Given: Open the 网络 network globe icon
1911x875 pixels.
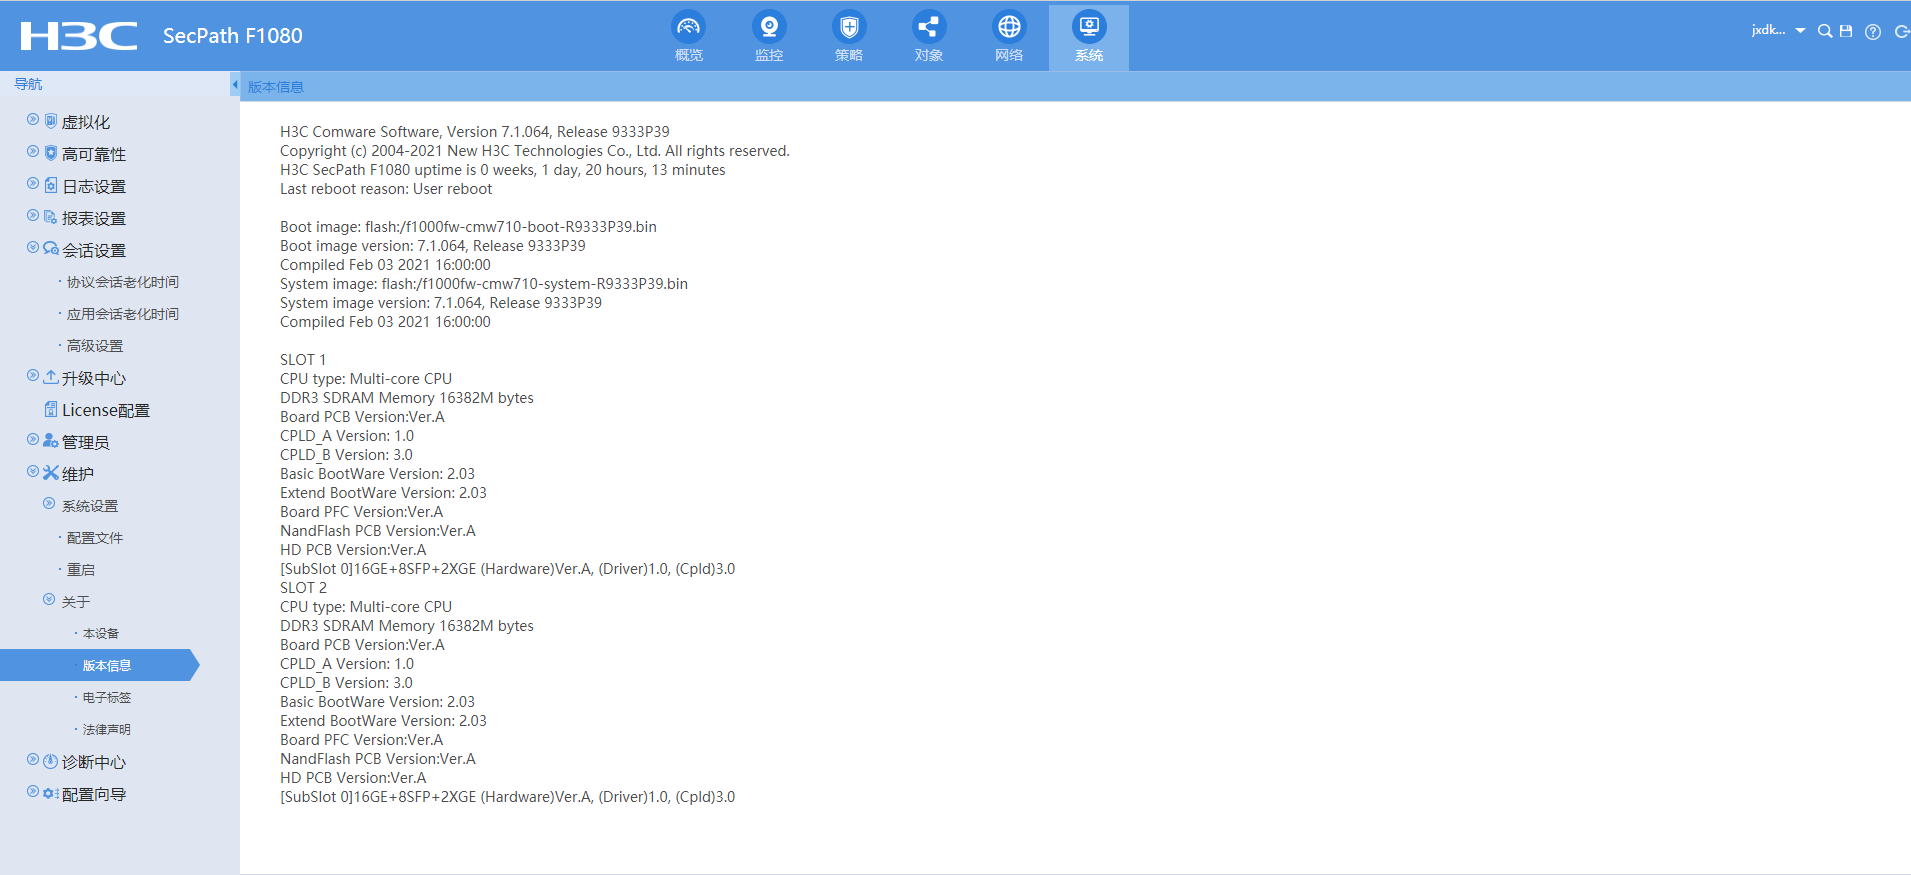Looking at the screenshot, I should 1009,27.
